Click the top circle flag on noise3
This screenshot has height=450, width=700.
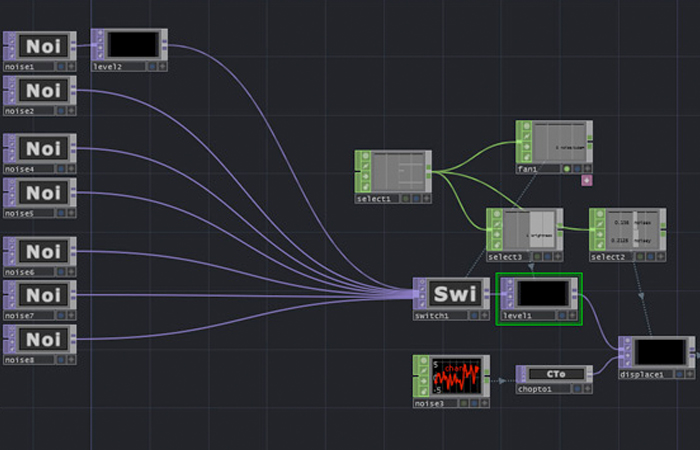point(423,361)
